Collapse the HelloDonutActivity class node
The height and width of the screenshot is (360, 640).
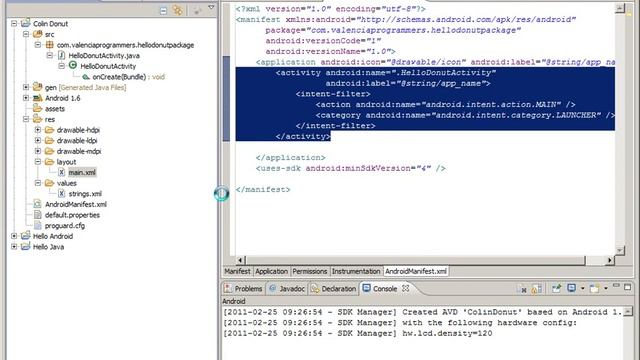click(62, 66)
